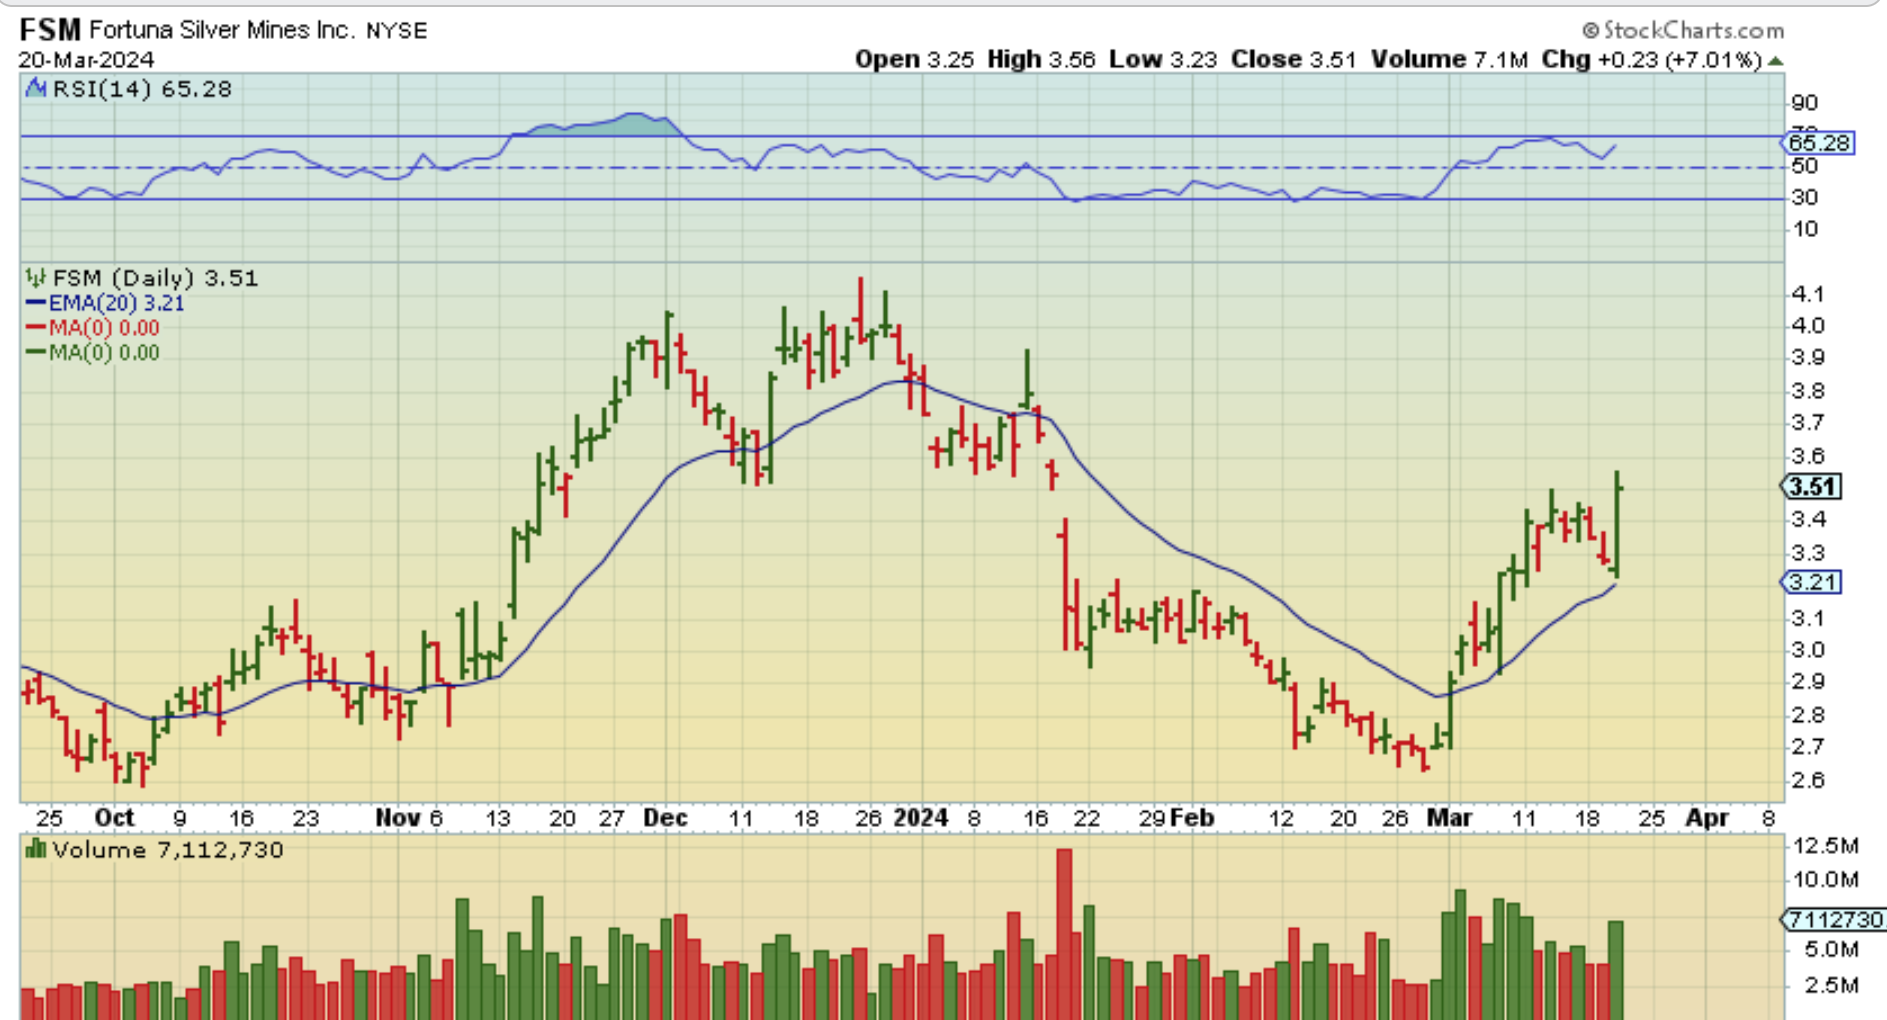
Task: Click the High 3.56 quote value
Action: coord(1041,60)
